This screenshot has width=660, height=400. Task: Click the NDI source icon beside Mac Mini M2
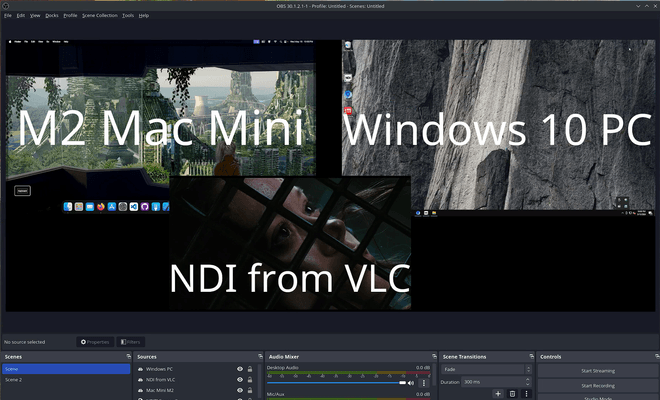[x=141, y=390]
